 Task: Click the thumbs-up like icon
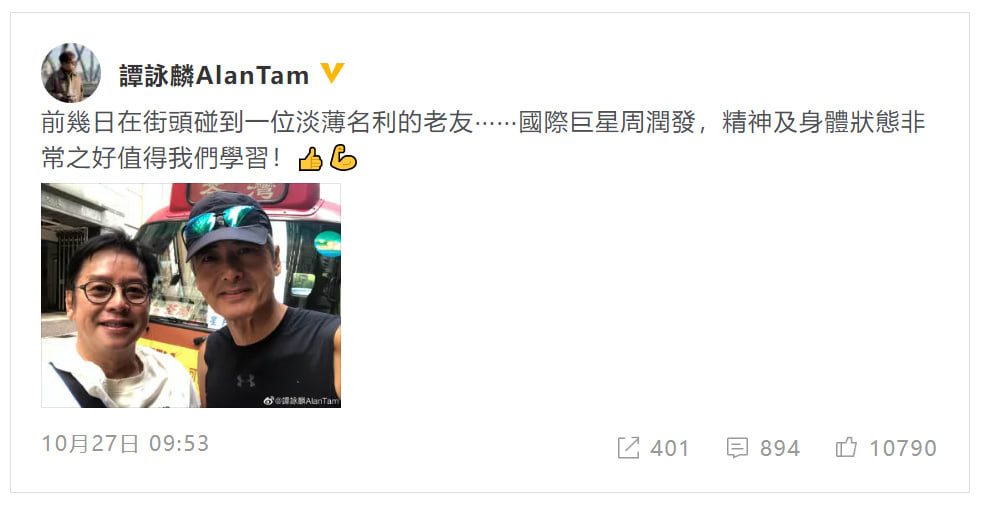(846, 447)
